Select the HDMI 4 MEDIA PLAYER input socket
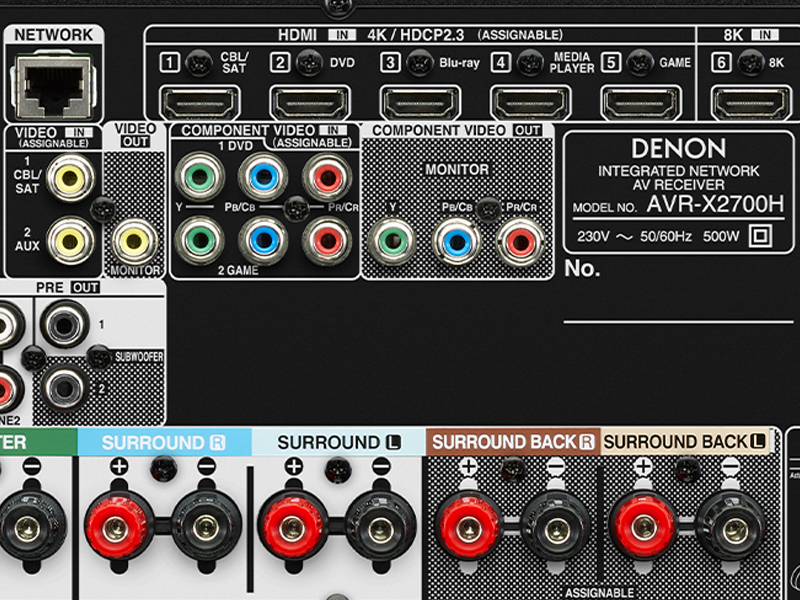Screen dimensions: 800x600 coord(531,103)
